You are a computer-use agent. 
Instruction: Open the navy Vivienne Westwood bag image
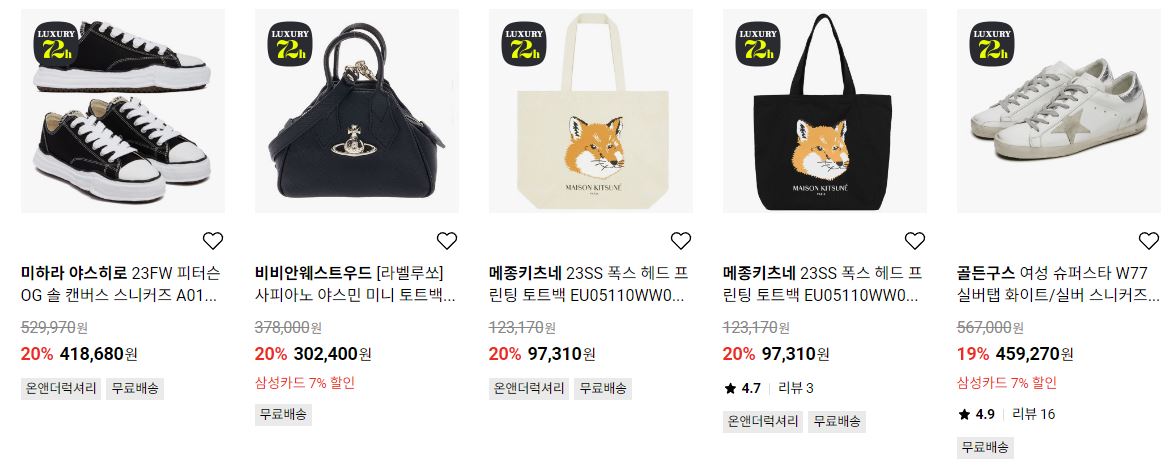357,111
